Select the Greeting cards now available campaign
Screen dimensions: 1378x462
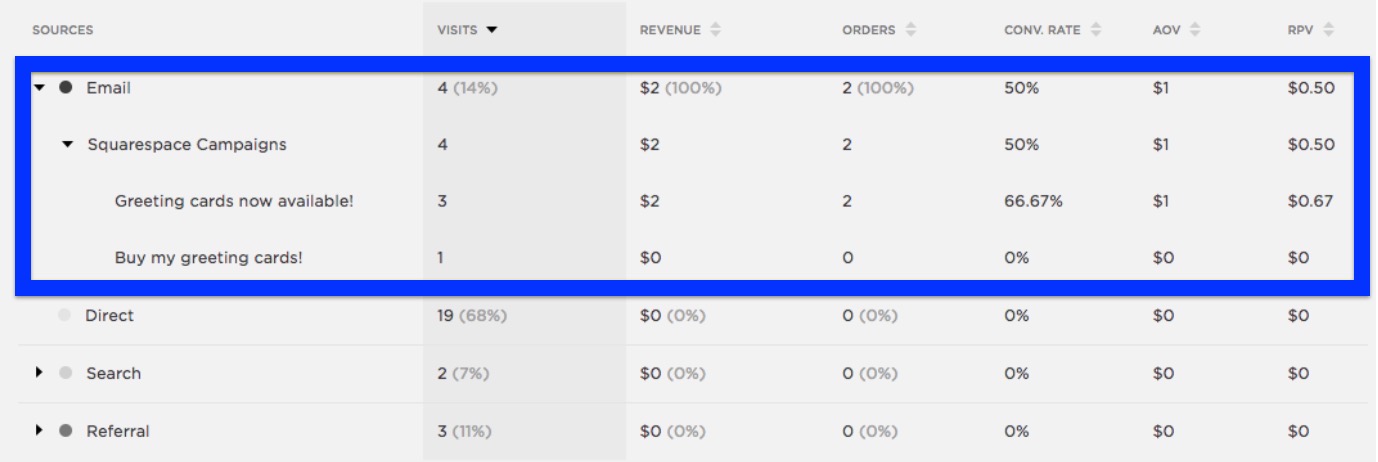coord(234,201)
